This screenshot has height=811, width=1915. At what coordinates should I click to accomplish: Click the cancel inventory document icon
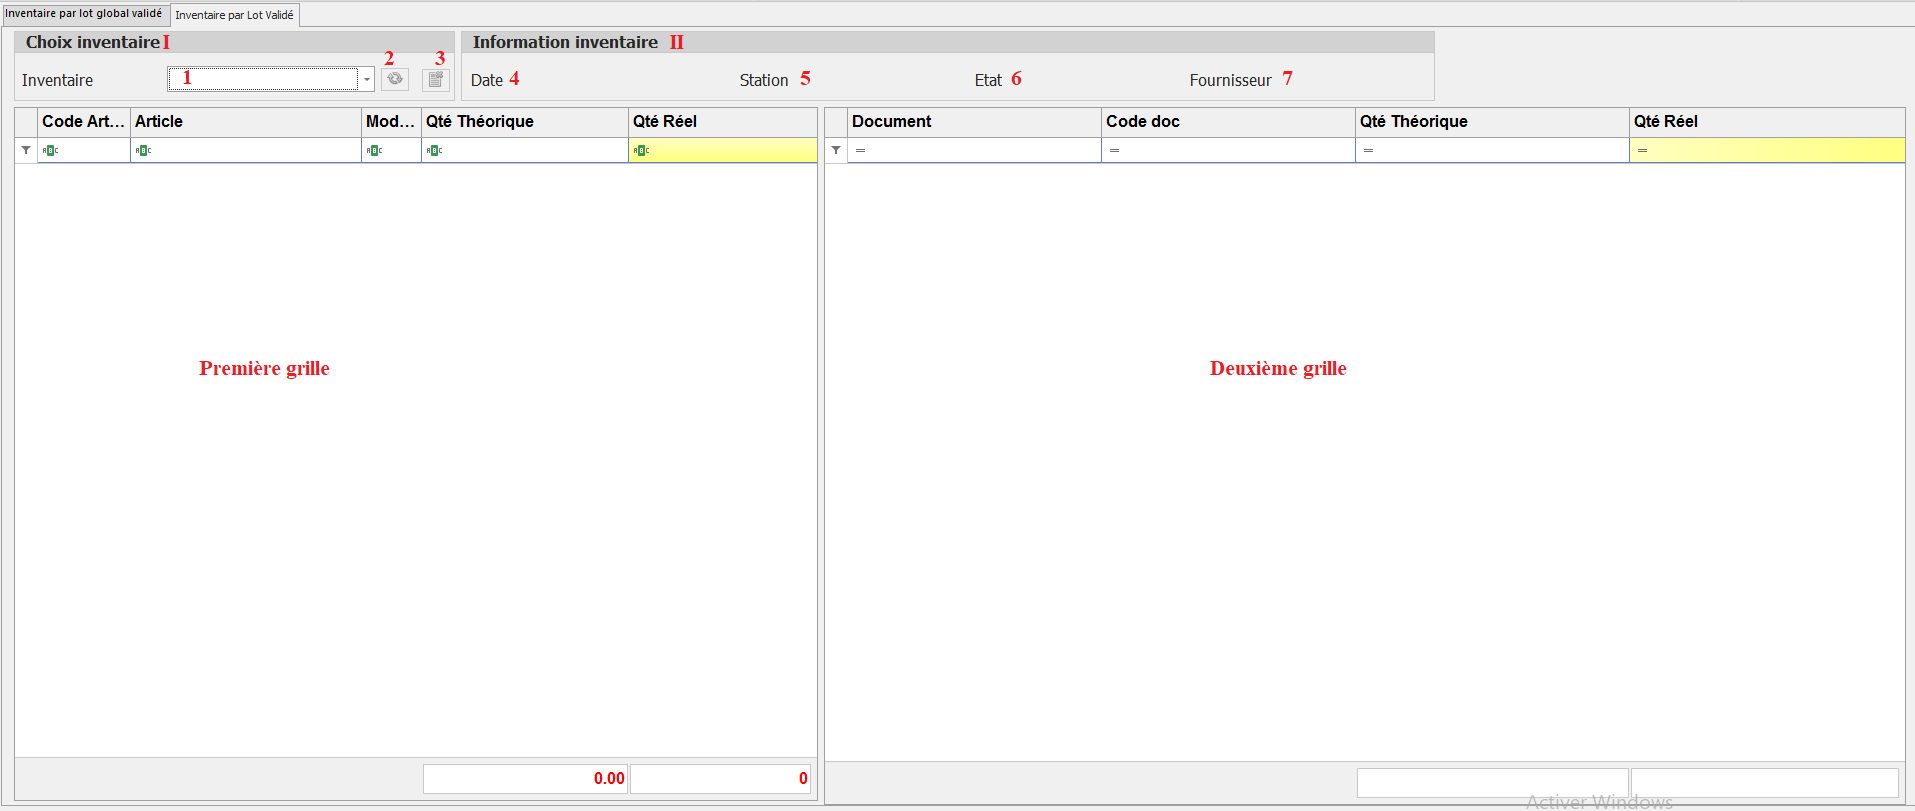click(436, 79)
